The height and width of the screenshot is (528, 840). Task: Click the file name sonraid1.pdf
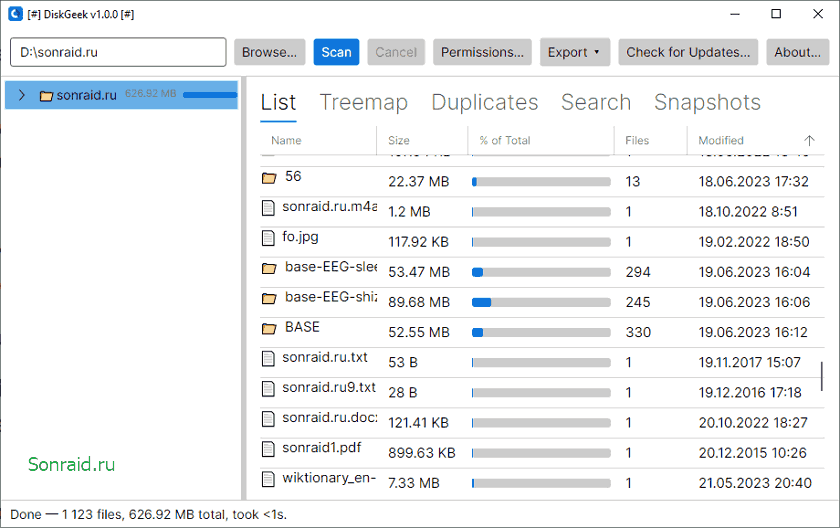[x=321, y=448]
